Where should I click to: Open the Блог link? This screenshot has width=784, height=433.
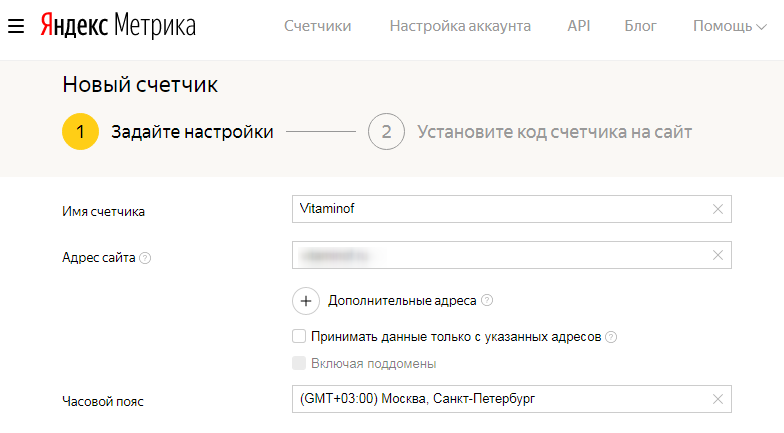tap(641, 26)
